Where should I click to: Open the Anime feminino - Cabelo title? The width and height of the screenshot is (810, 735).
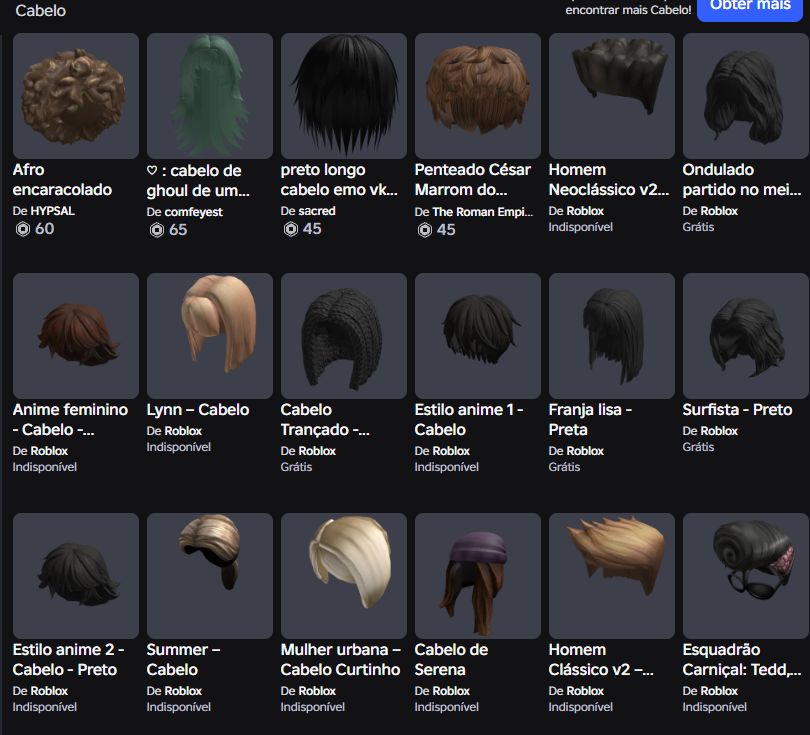click(x=70, y=419)
